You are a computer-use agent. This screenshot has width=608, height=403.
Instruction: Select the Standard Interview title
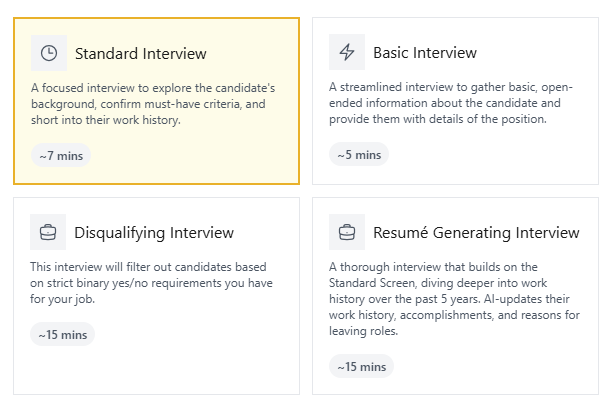click(x=140, y=53)
